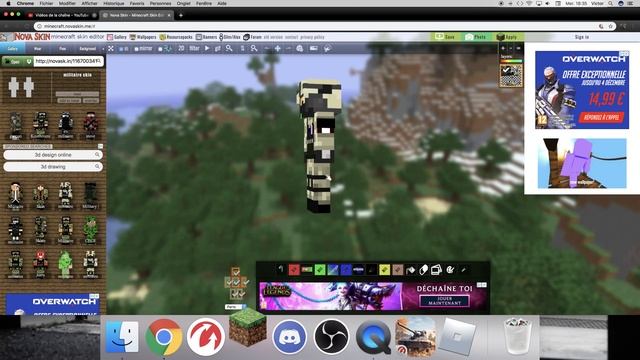Open the Gallery page link
Viewport: 640px width, 360px height.
[117, 37]
